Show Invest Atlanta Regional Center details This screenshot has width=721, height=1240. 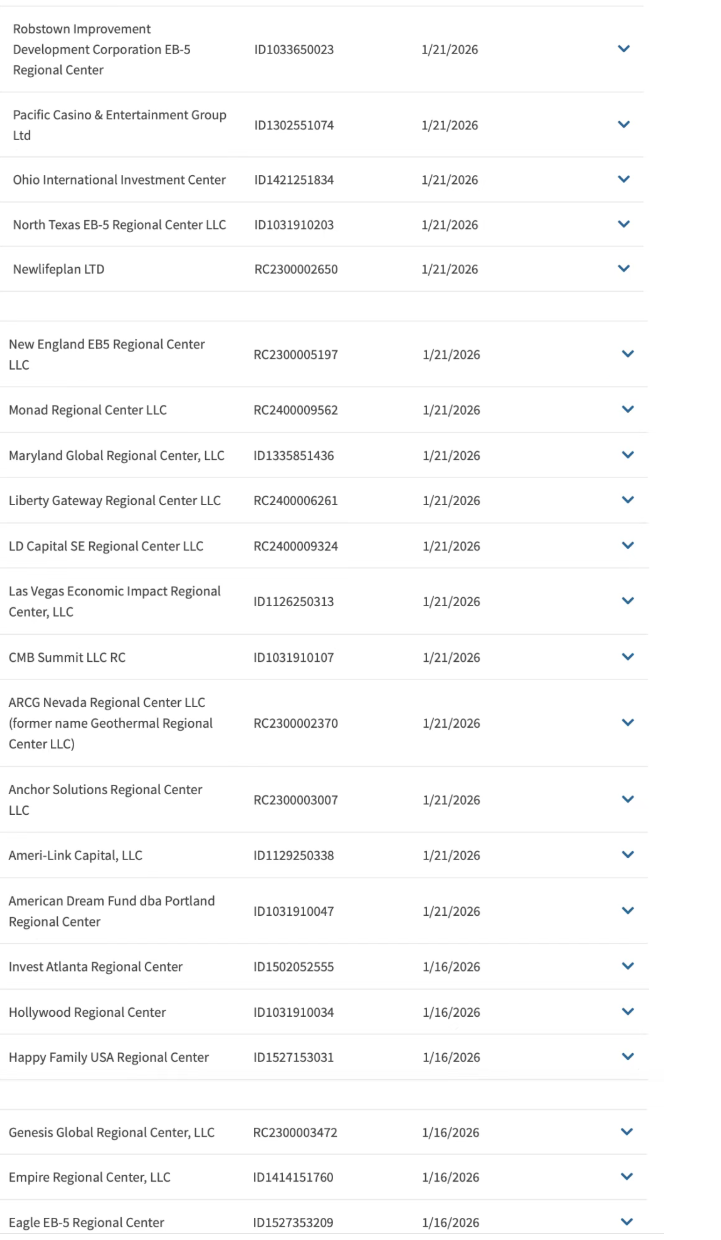tap(628, 967)
